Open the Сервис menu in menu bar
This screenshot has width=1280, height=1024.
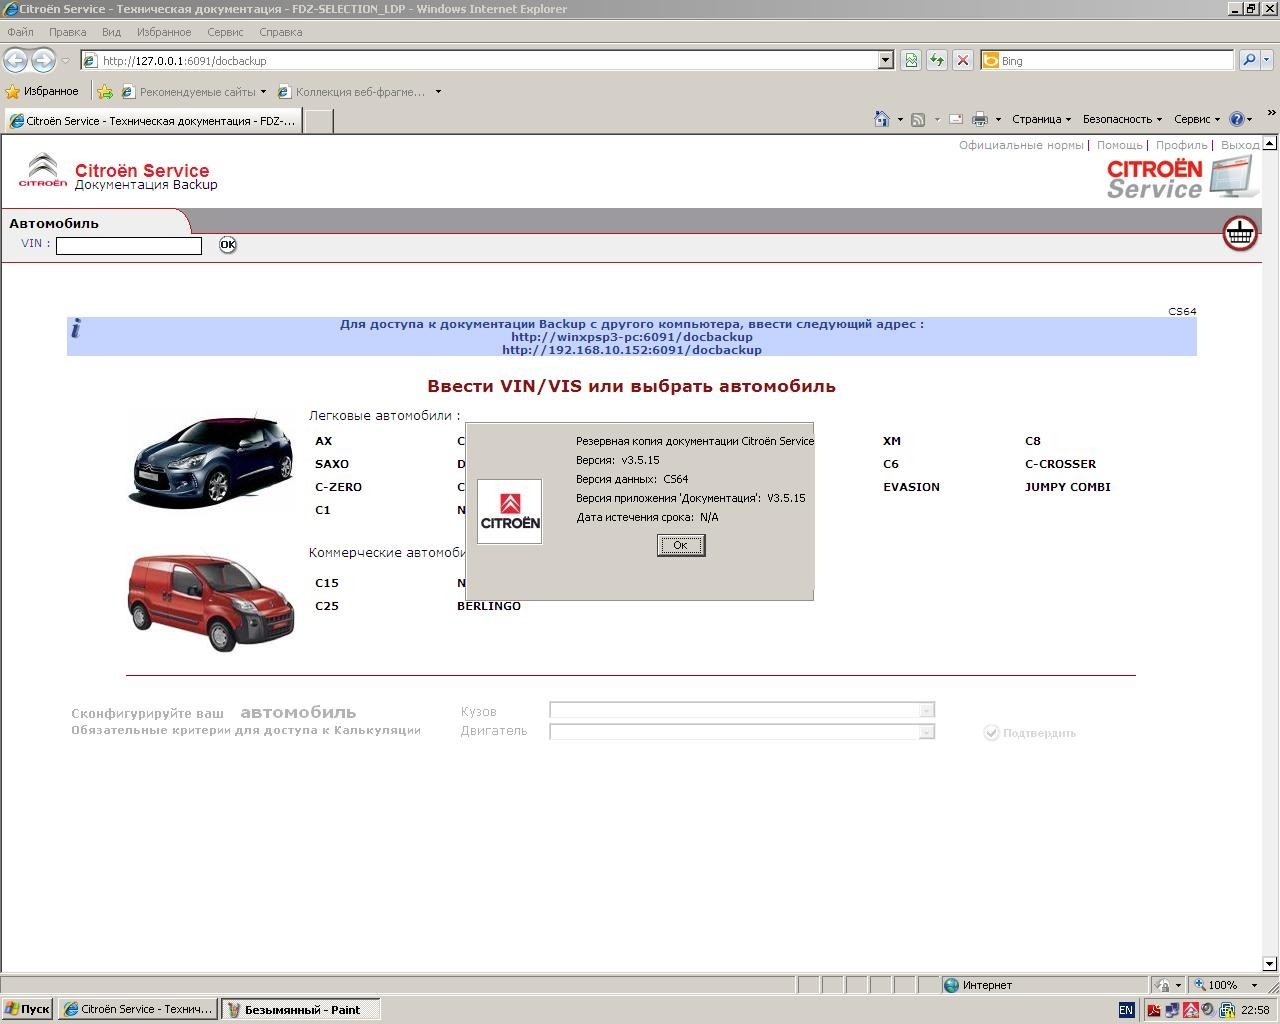click(225, 32)
